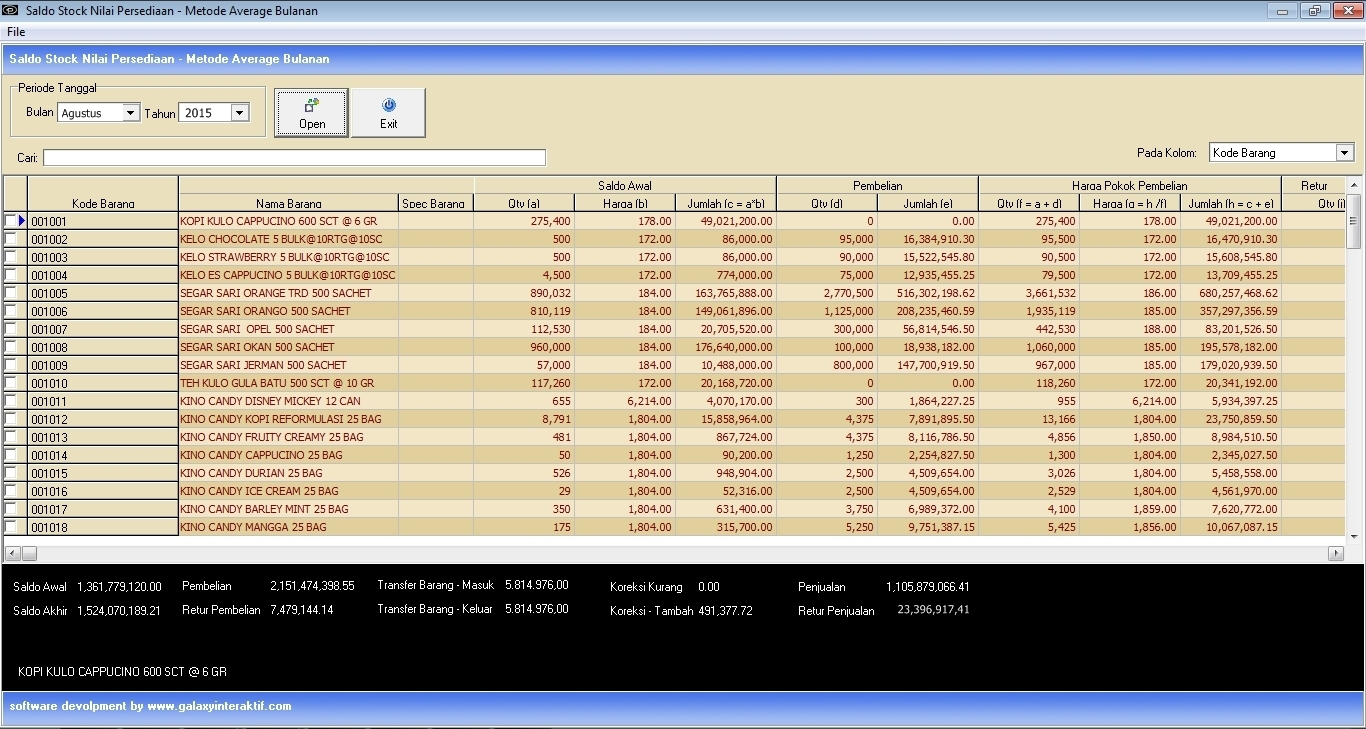Select the SEGAR SARI OKAN 500 SACHET row
This screenshot has height=729, width=1366.
[x=258, y=347]
